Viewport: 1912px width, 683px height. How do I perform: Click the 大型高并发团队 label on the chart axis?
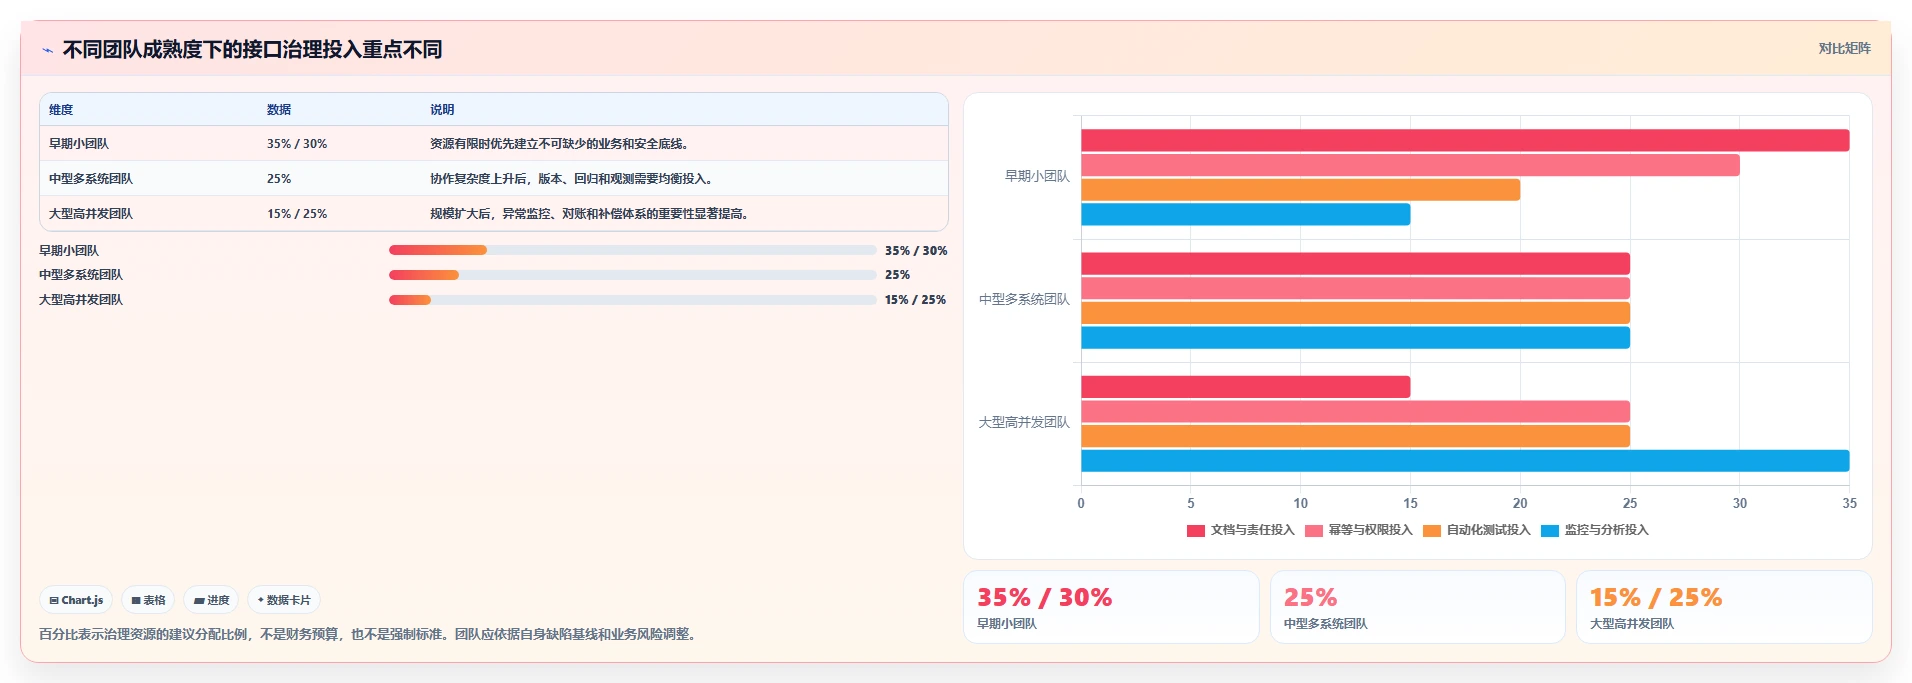[1024, 422]
